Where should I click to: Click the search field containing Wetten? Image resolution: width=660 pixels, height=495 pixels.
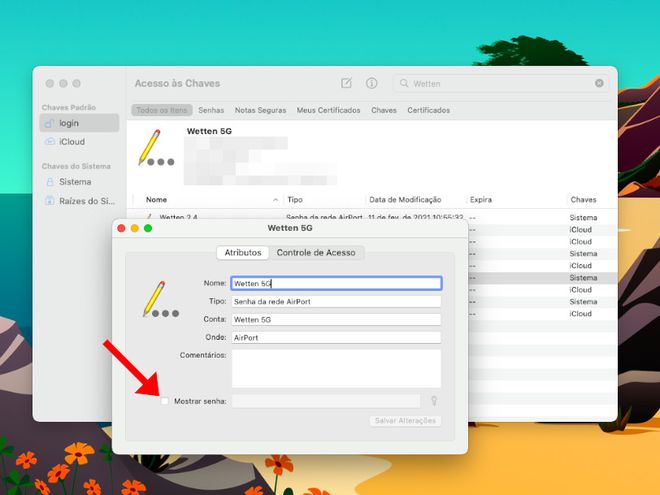(x=501, y=83)
